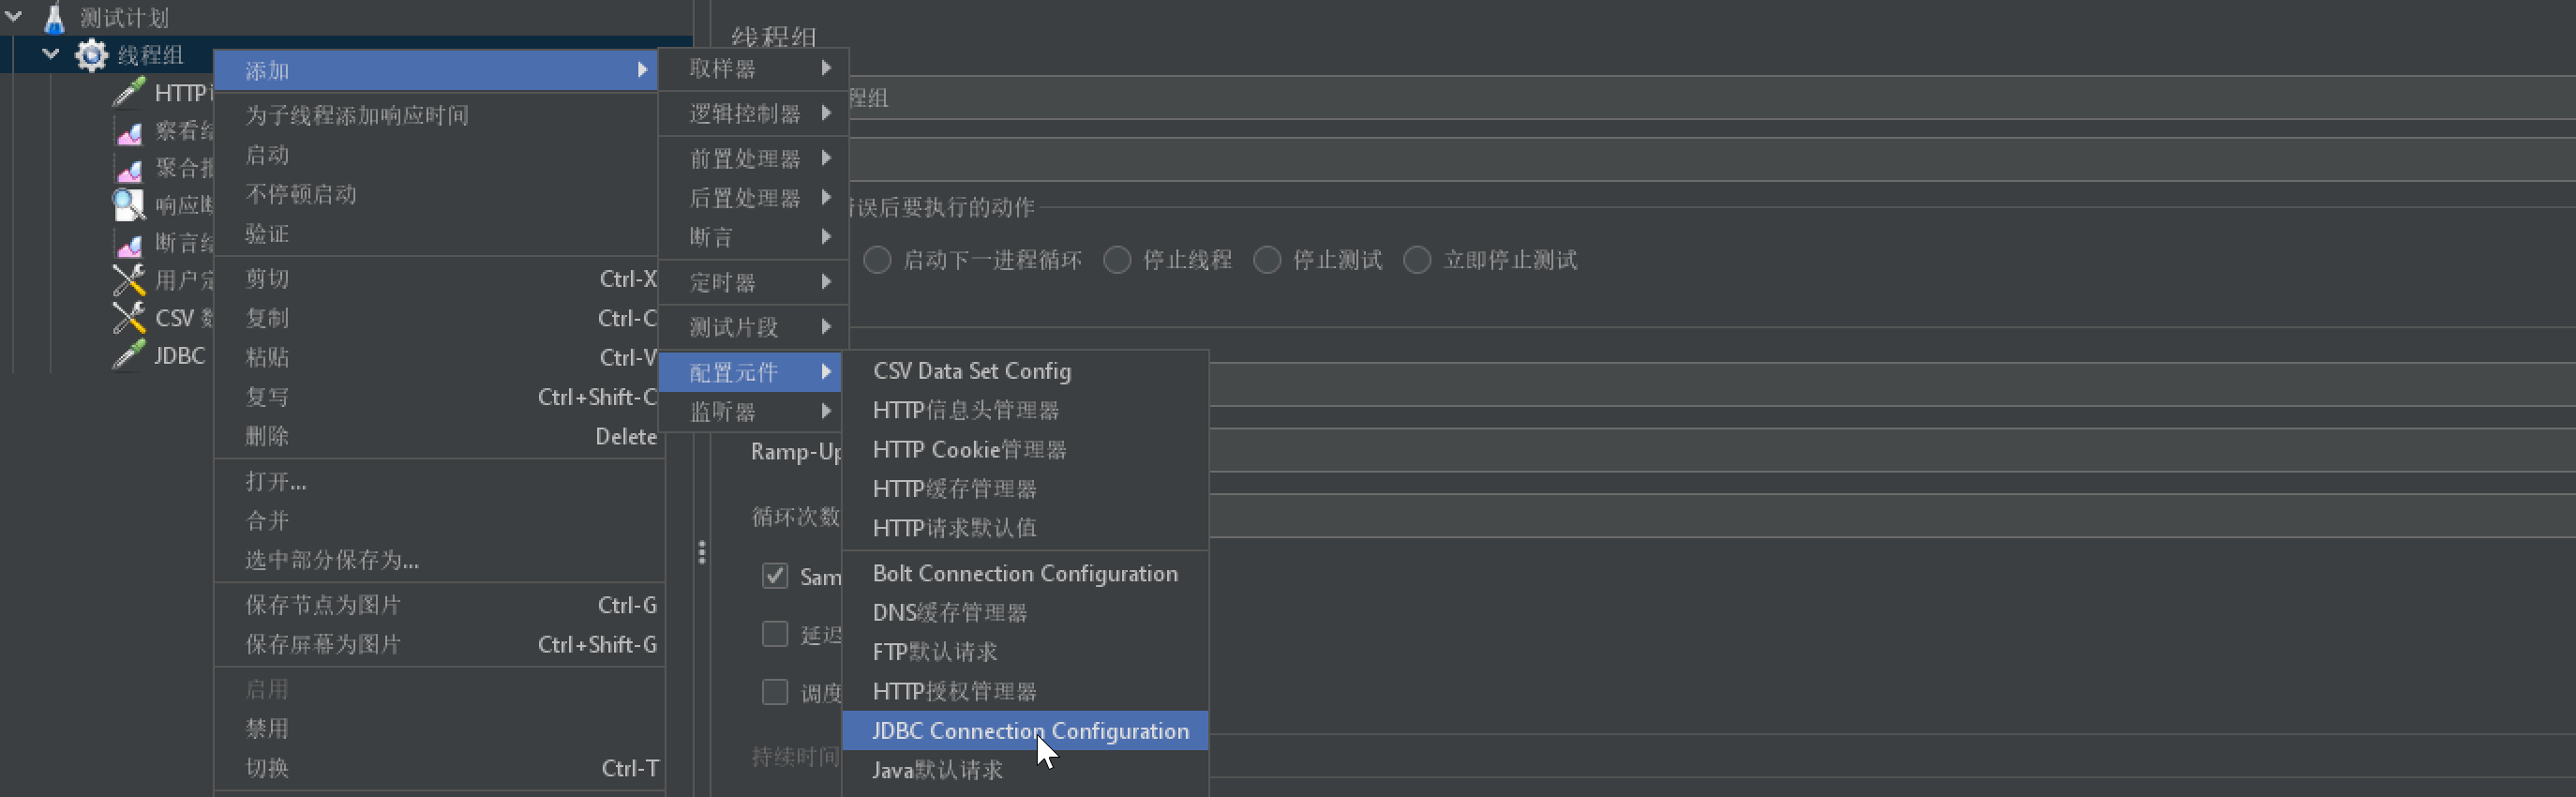Click the 聚合 report chart icon
The width and height of the screenshot is (2576, 797).
tap(129, 169)
